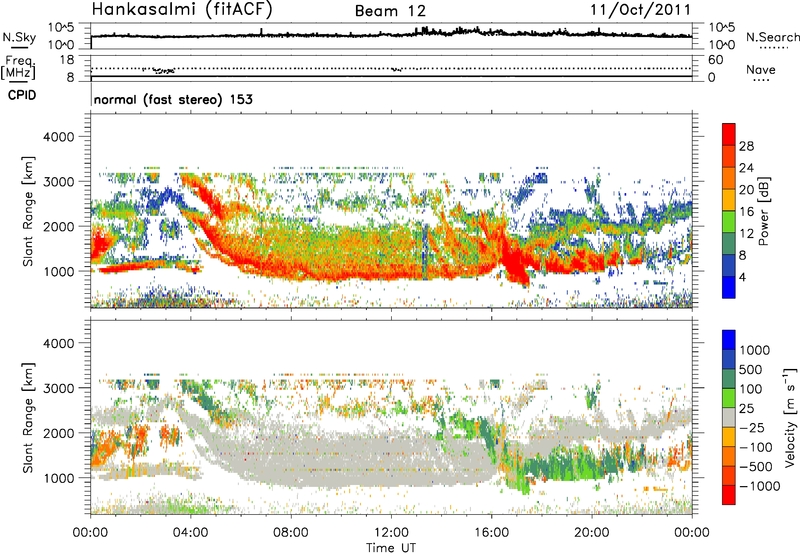The width and height of the screenshot is (800, 554).
Task: Click the 04:00 time tick label
Action: pyautogui.click(x=190, y=533)
